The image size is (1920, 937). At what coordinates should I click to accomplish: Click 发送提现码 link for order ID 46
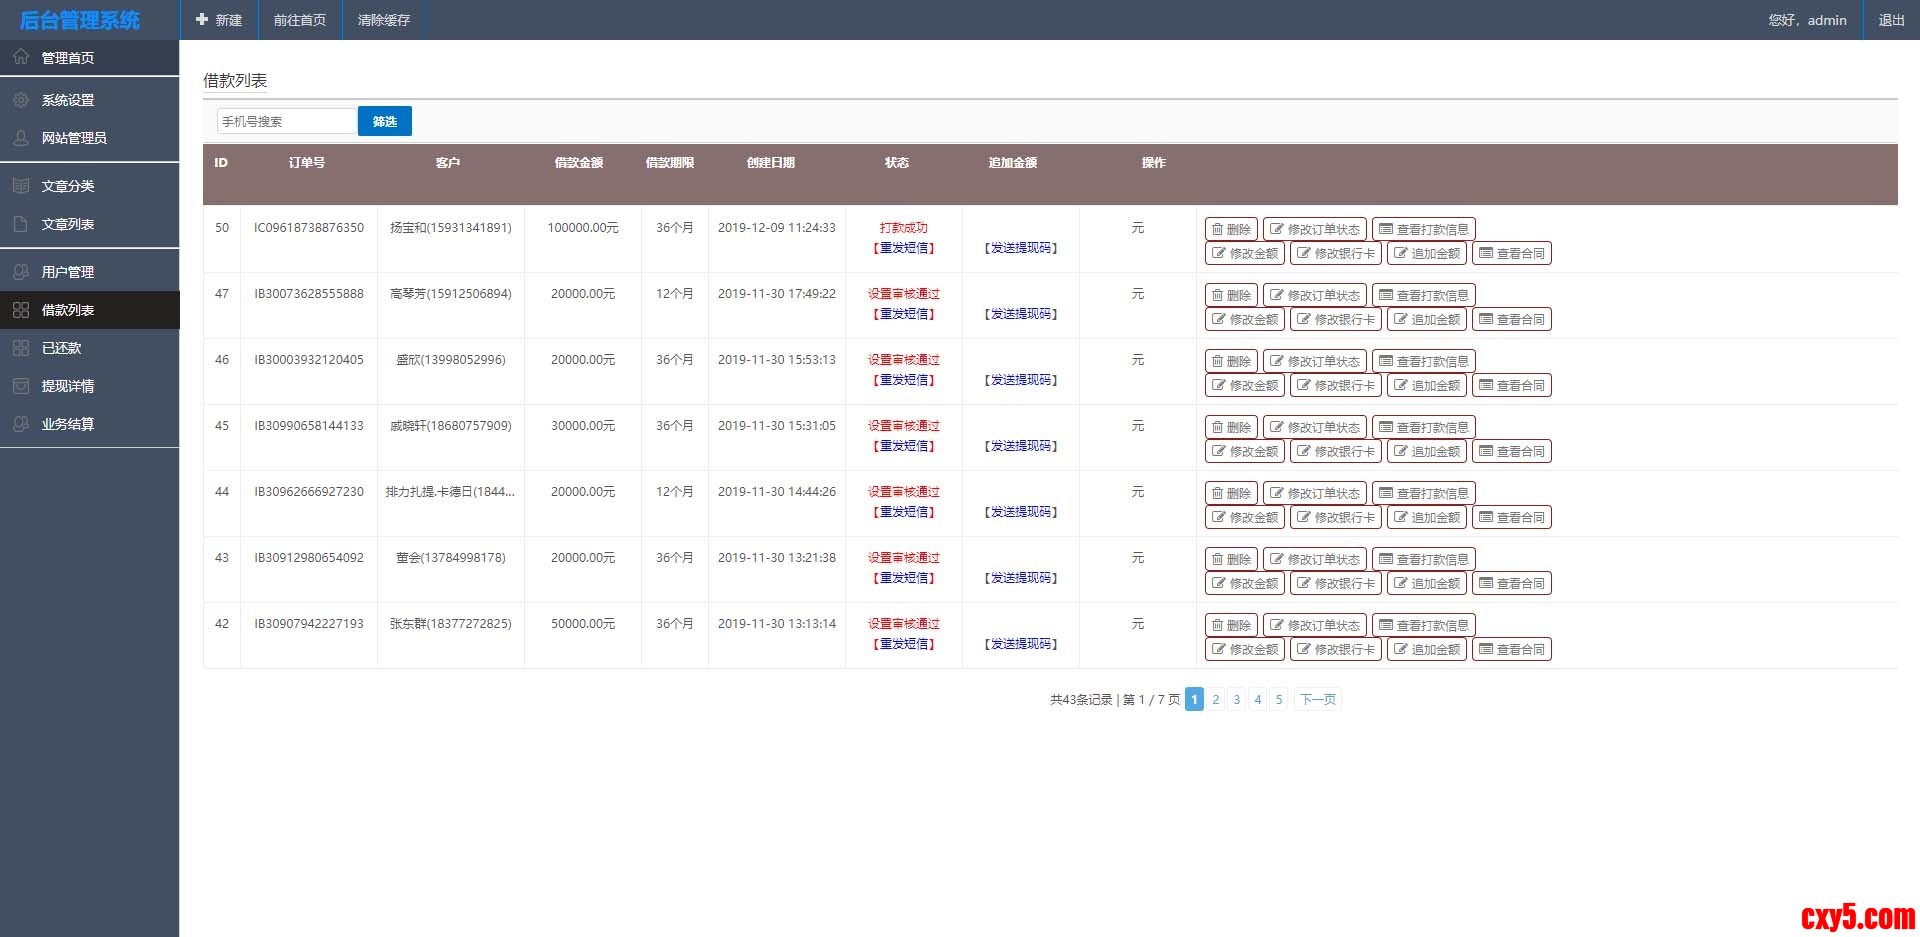click(1020, 380)
